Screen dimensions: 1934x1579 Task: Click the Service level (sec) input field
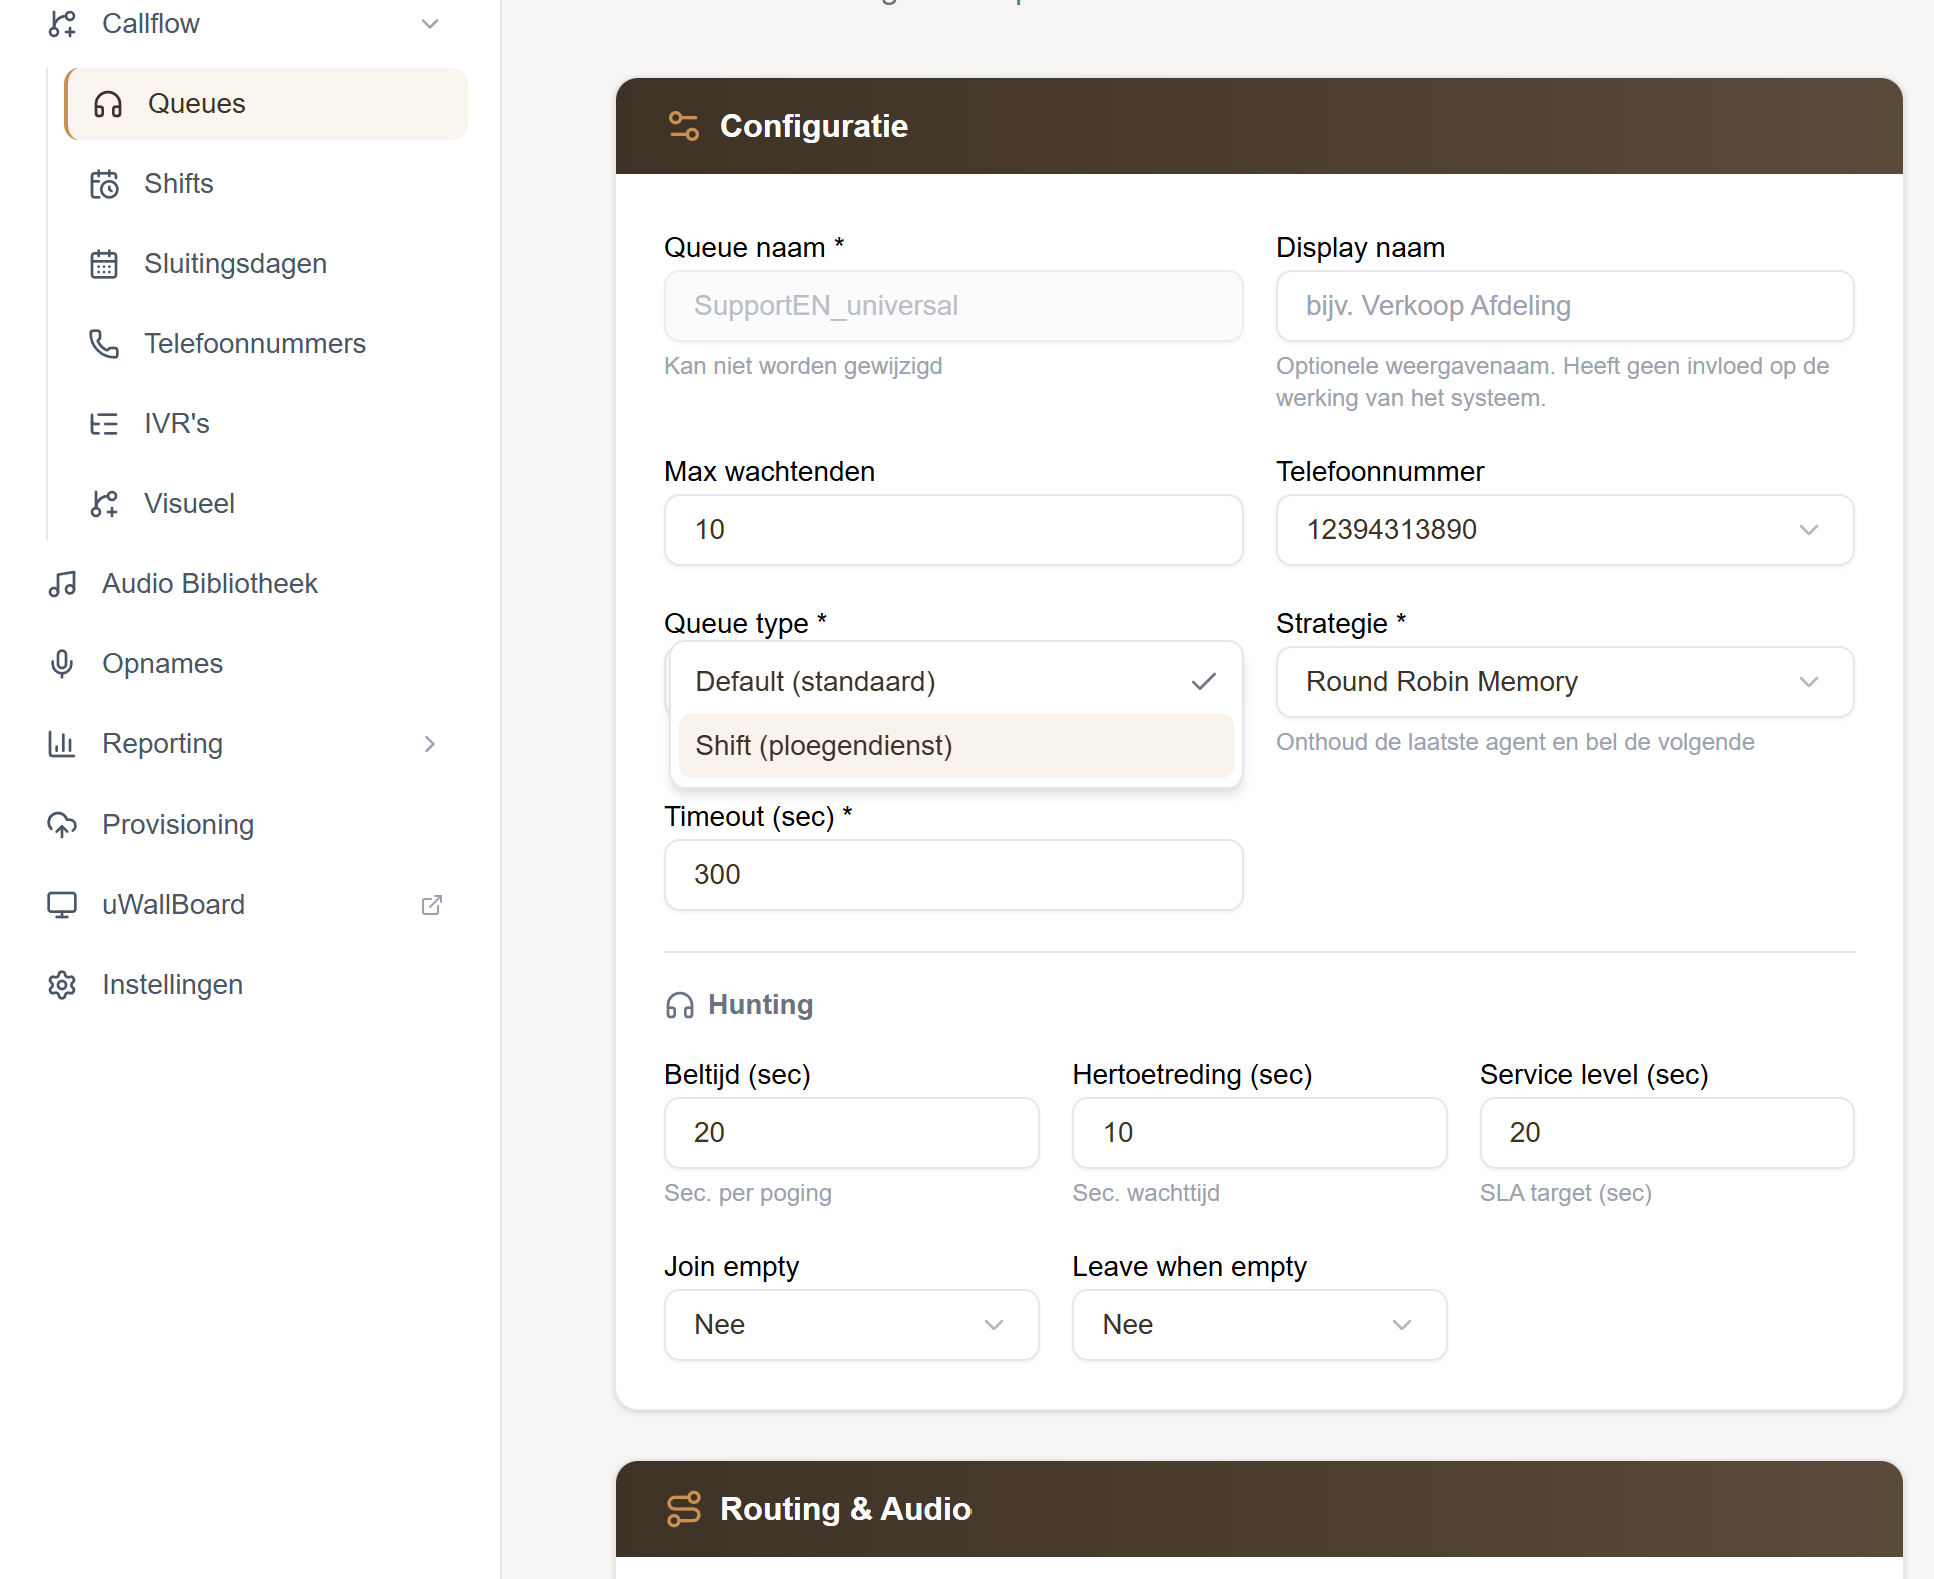click(x=1667, y=1133)
